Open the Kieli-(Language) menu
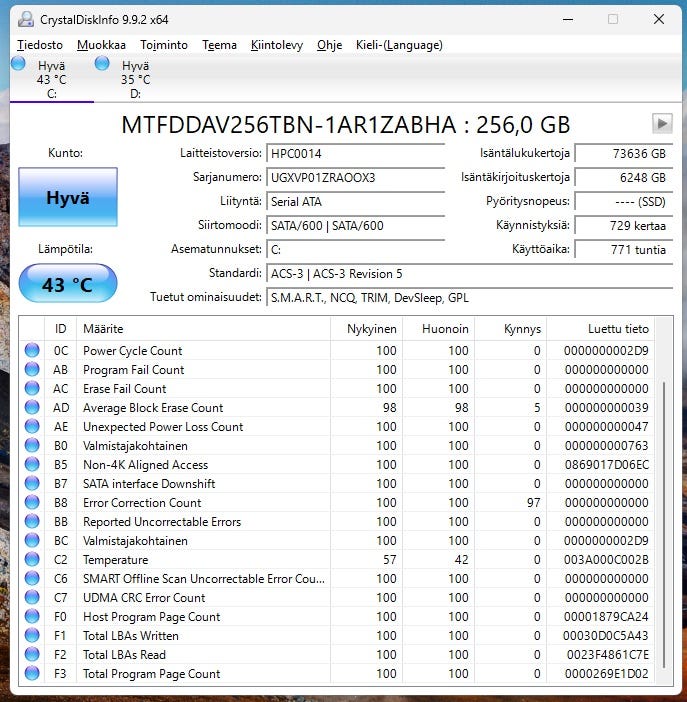This screenshot has height=702, width=687. coord(399,45)
